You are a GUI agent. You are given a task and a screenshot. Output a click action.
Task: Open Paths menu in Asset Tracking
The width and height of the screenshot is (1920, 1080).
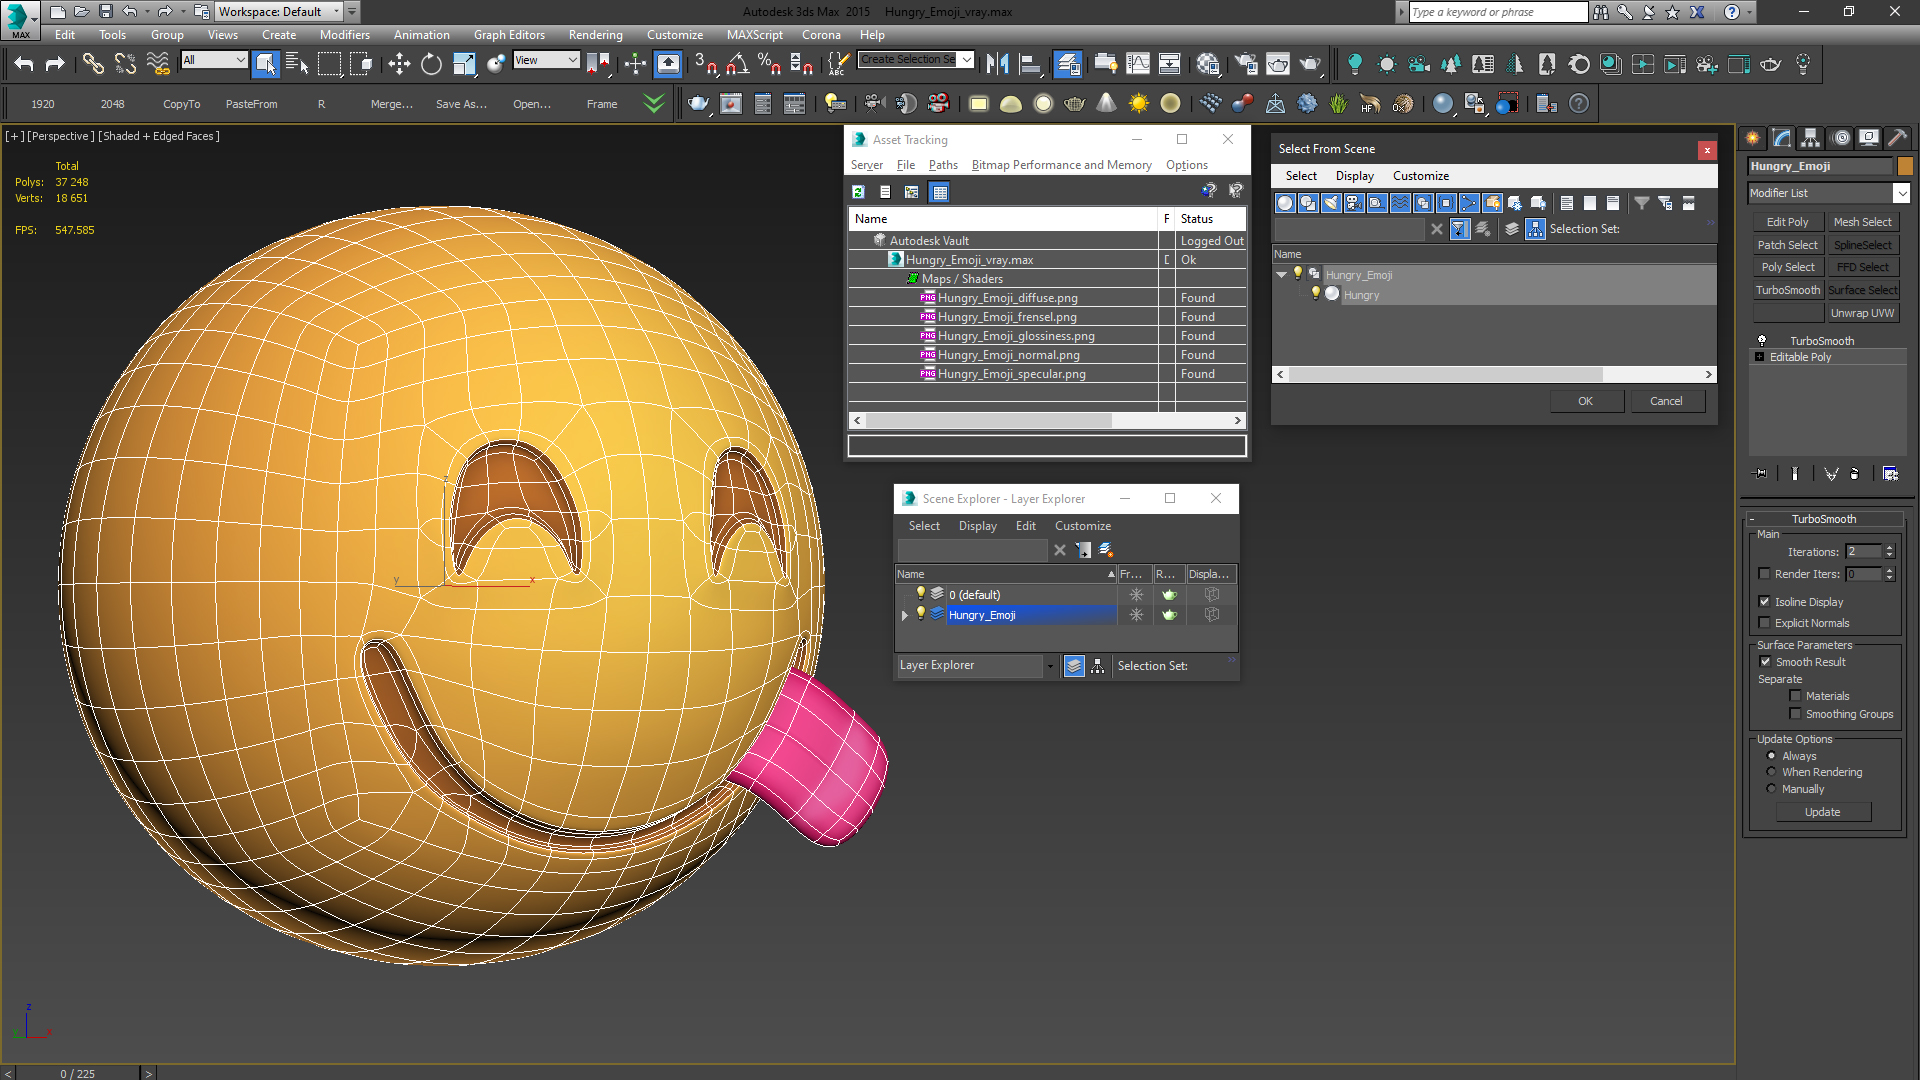point(942,165)
